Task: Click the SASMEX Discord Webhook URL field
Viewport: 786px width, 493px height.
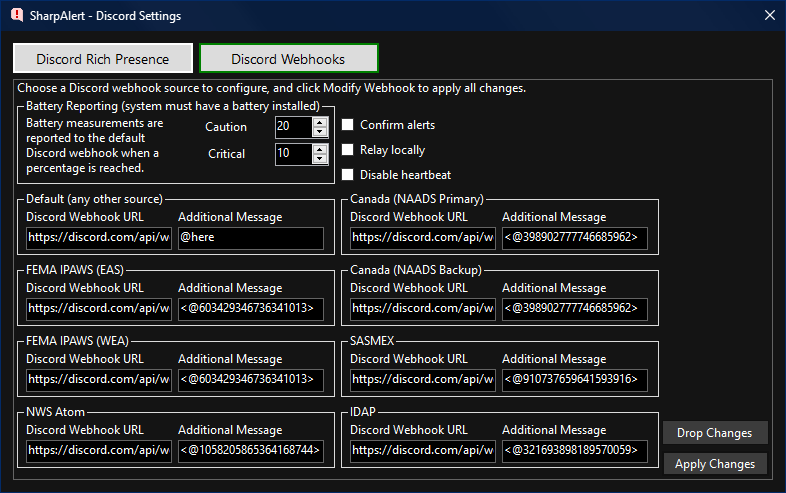Action: [422, 380]
